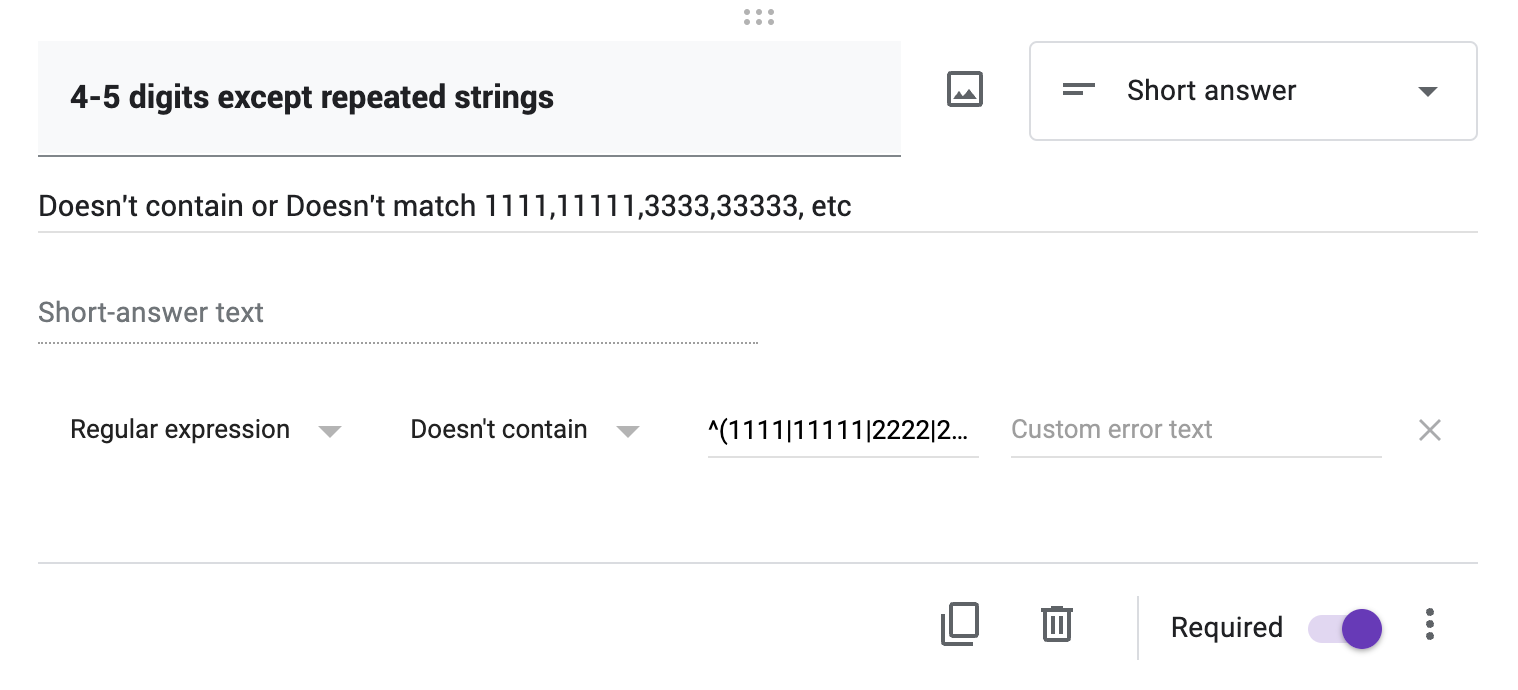
Task: Click the arrow next to Regular expression
Action: [329, 432]
